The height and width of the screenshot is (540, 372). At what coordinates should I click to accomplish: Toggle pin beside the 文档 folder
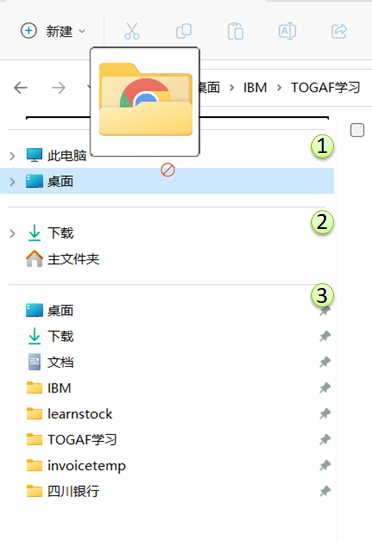[x=325, y=362]
